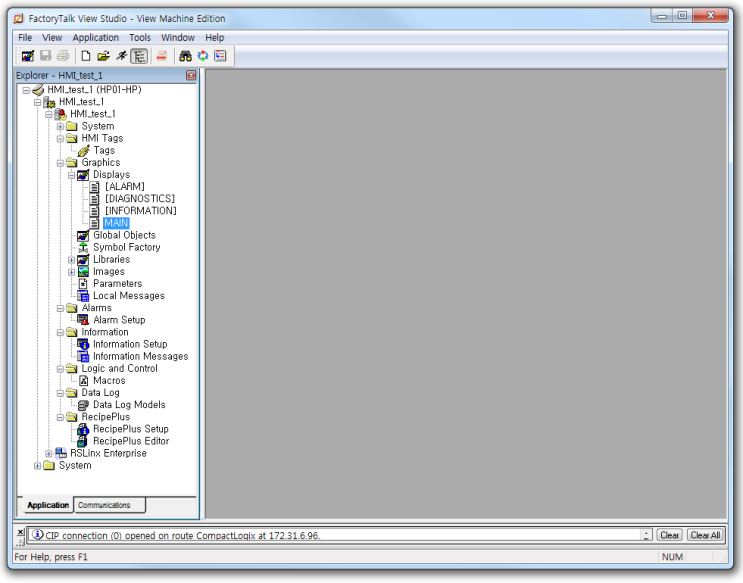This screenshot has height=583, width=743.
Task: Collapse the Displays node
Action: [x=72, y=175]
